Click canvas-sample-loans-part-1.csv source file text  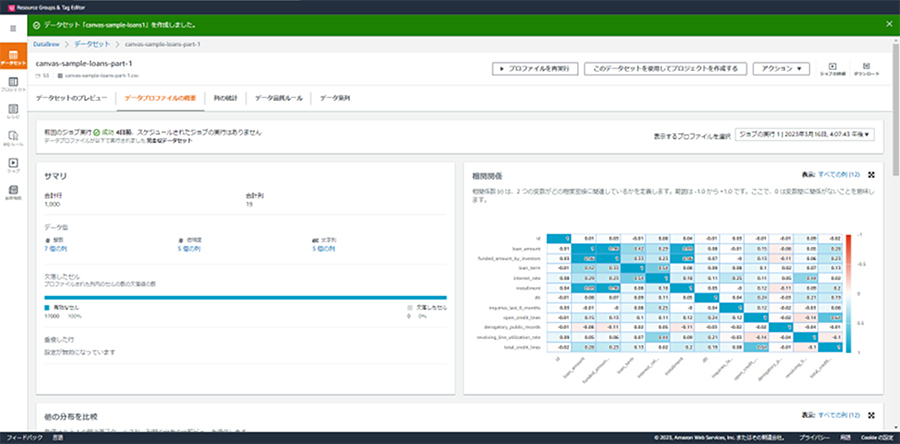click(x=102, y=75)
